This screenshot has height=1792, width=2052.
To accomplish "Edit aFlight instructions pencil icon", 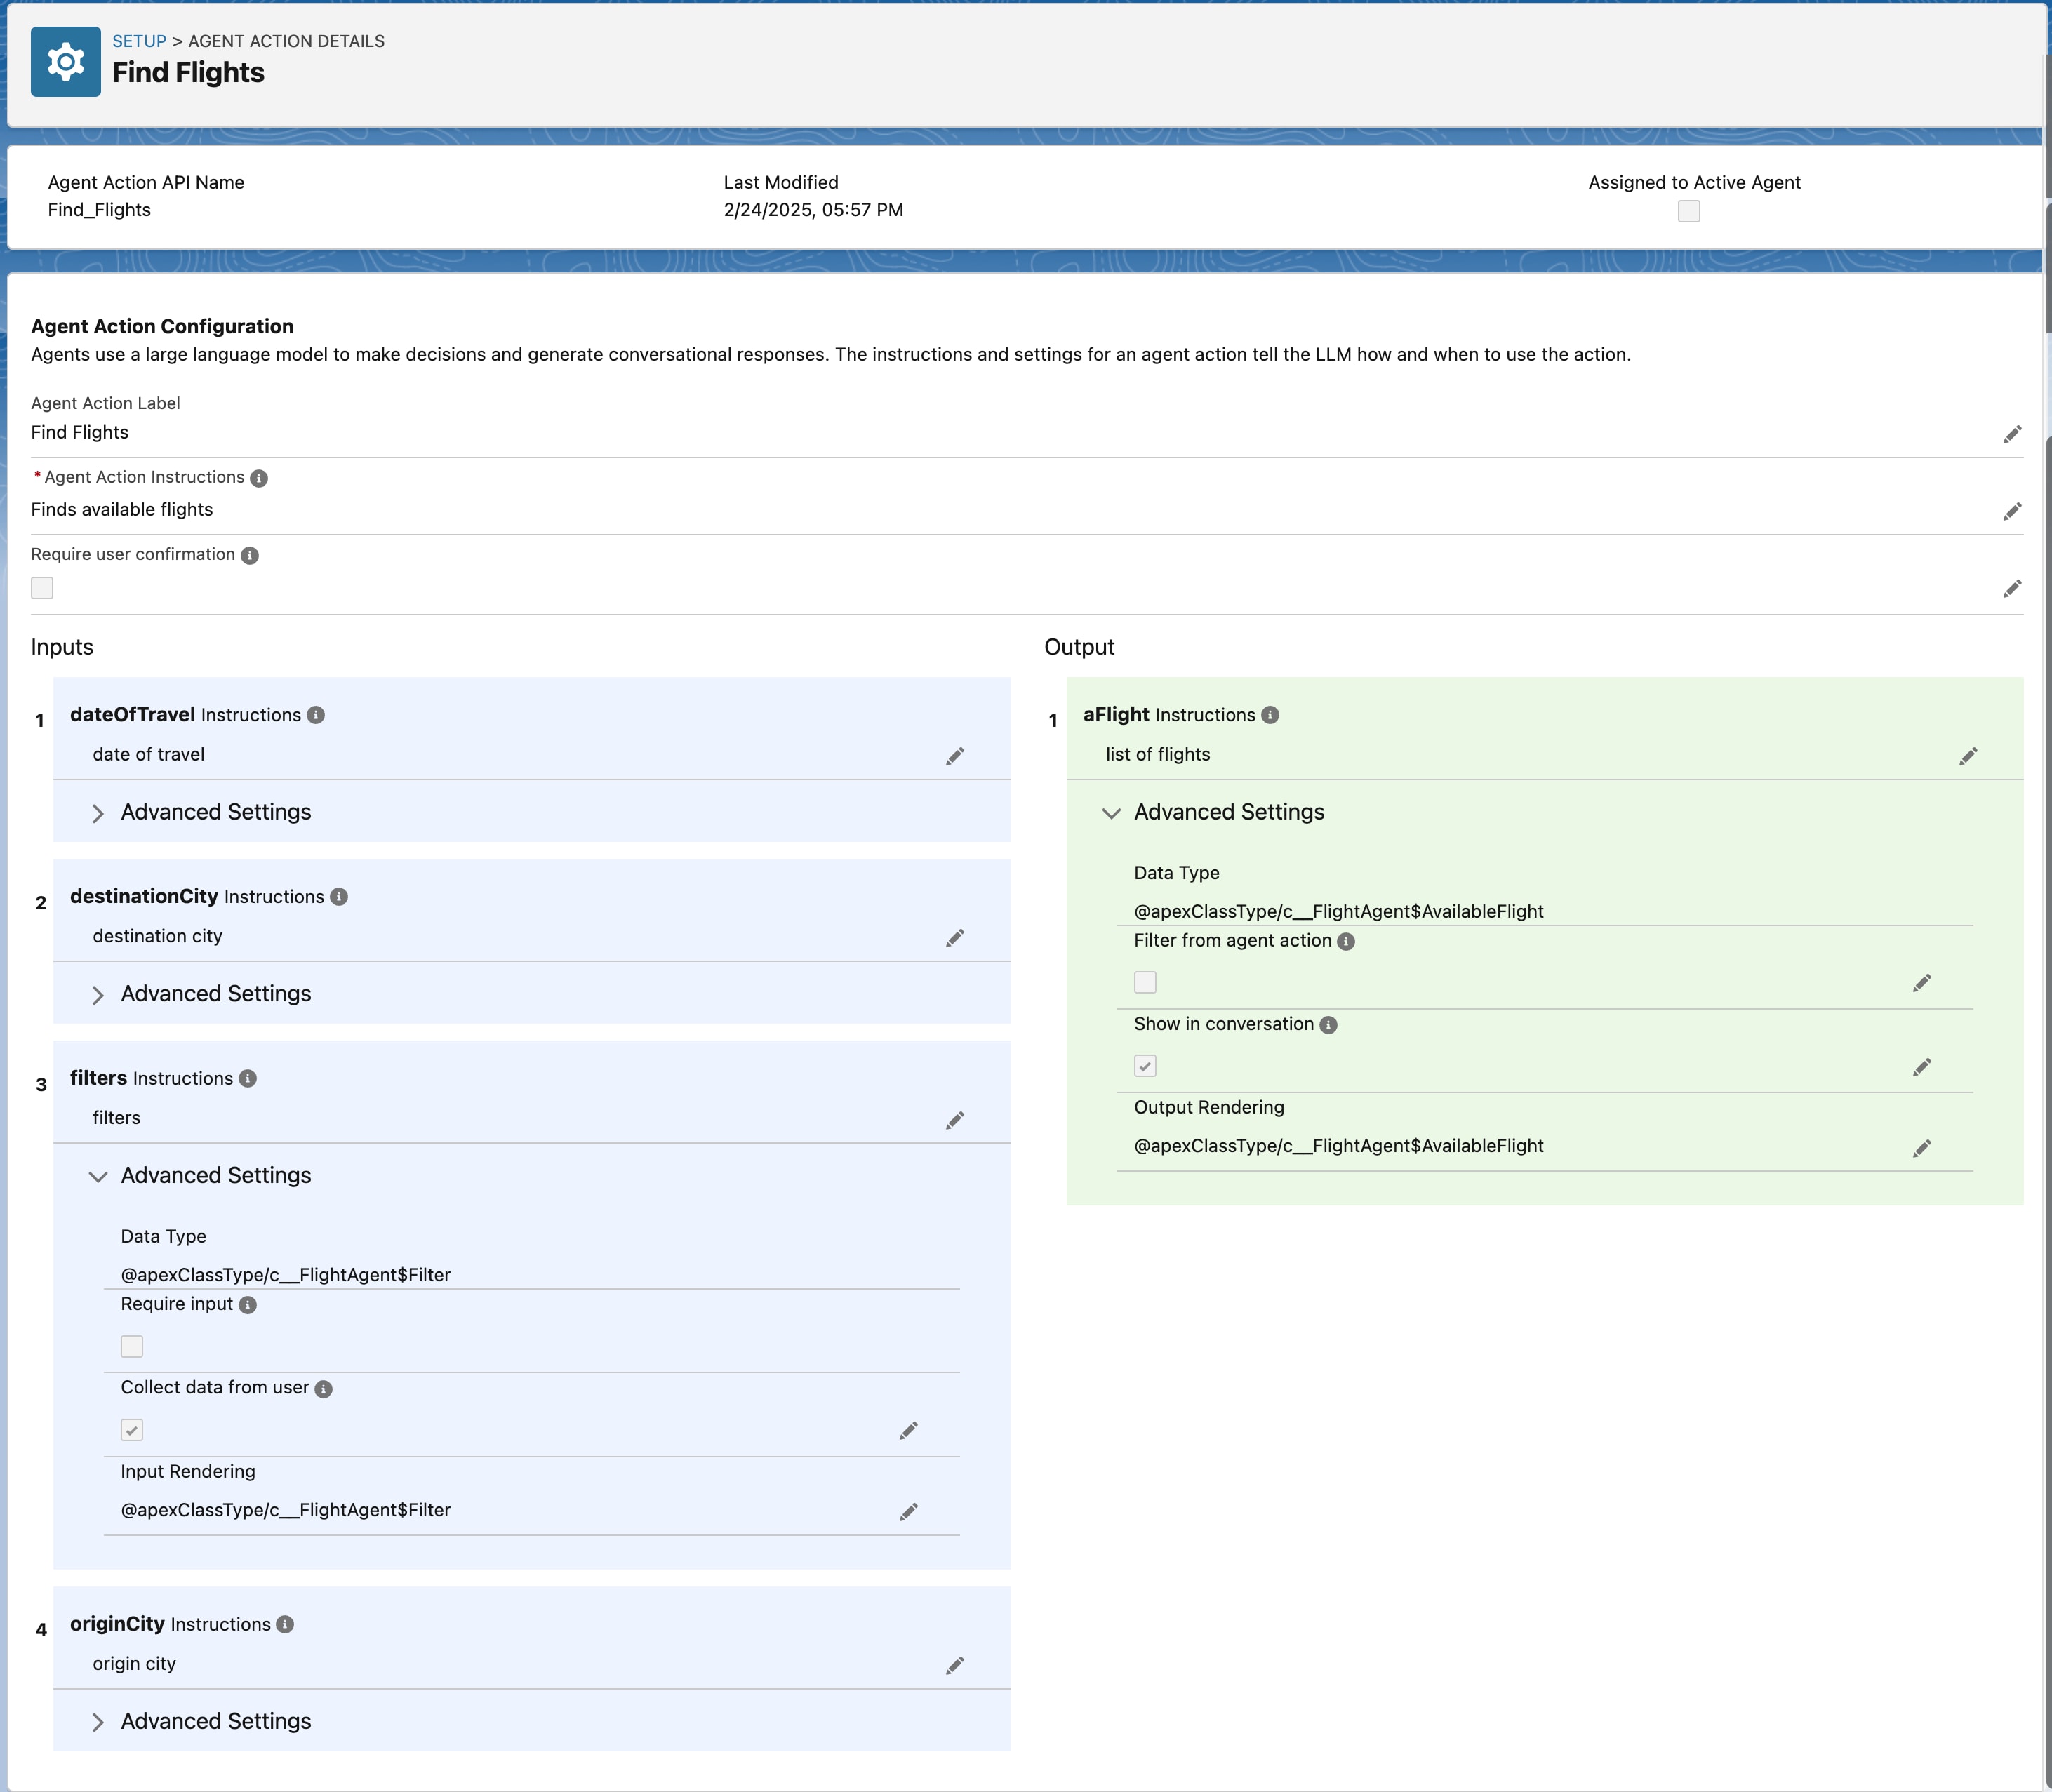I will click(1968, 756).
